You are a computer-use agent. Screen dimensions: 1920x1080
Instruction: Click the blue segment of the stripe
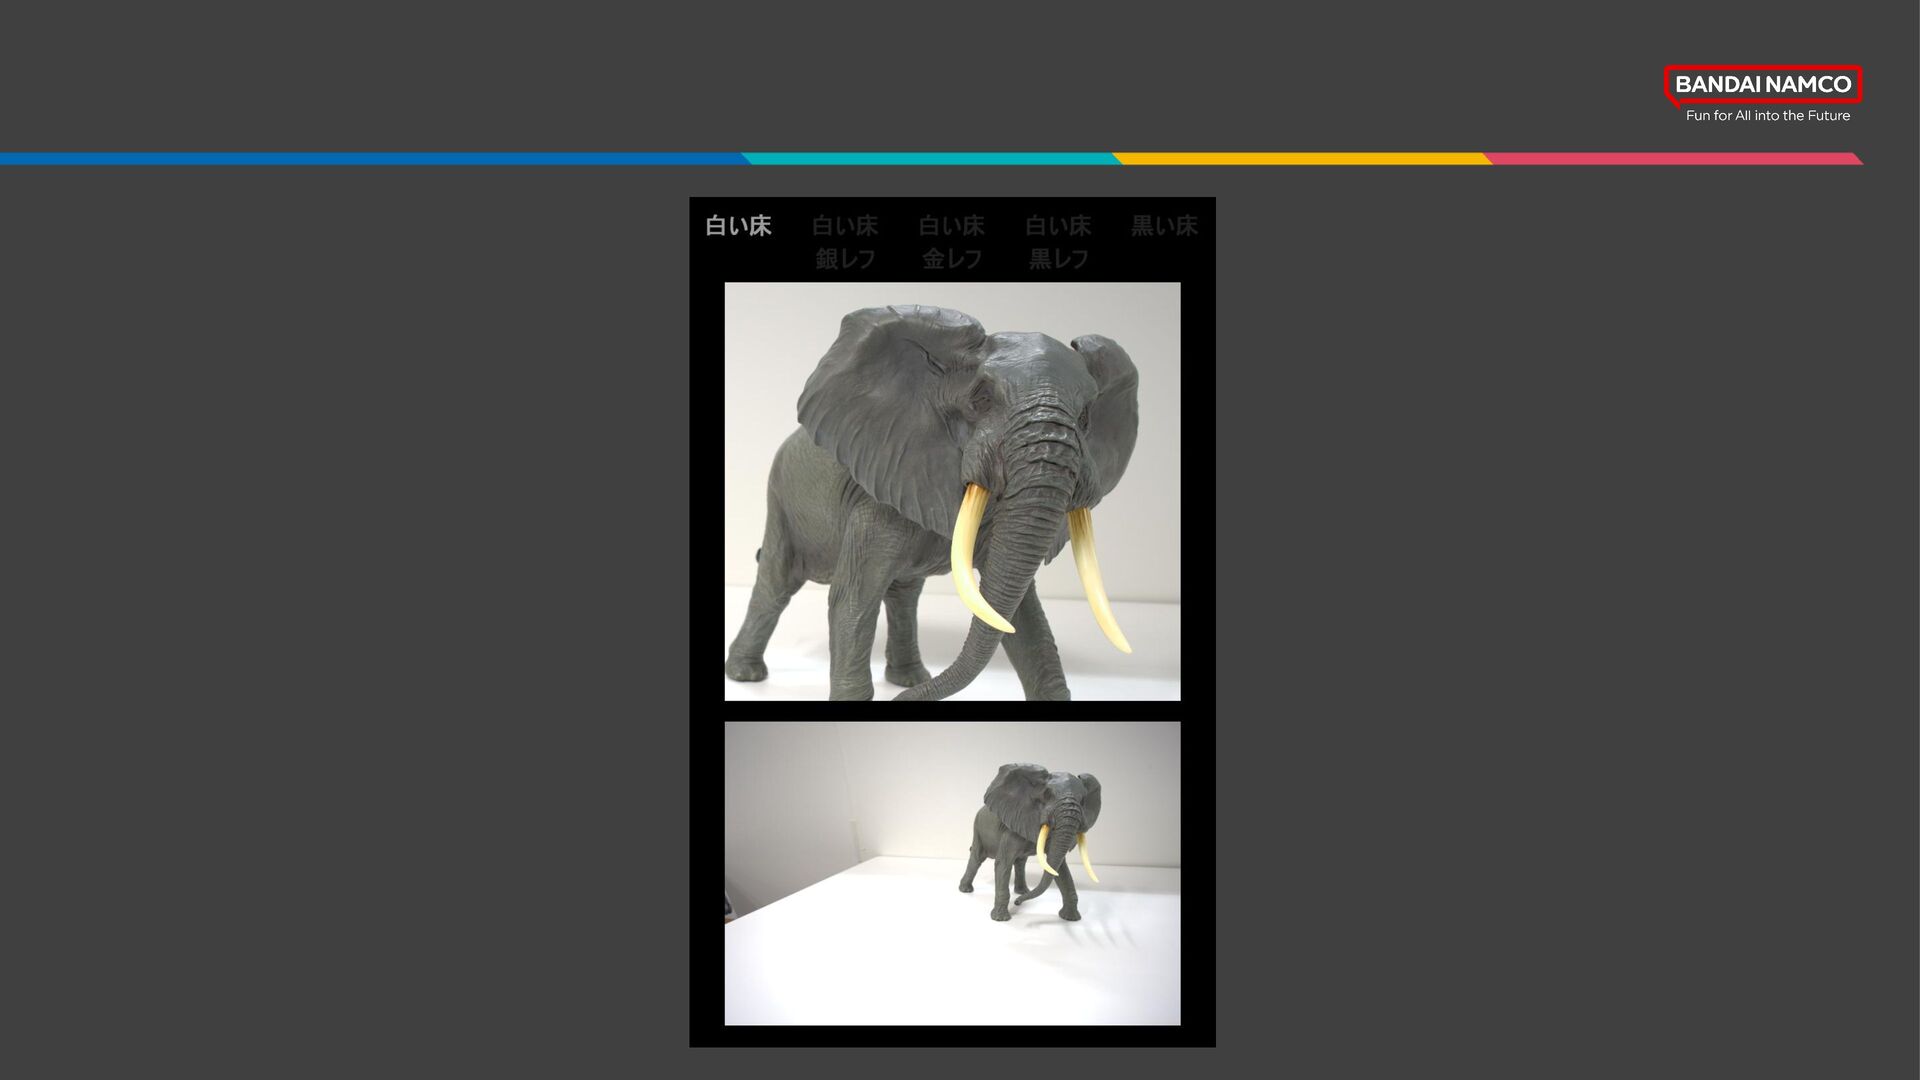pyautogui.click(x=370, y=159)
